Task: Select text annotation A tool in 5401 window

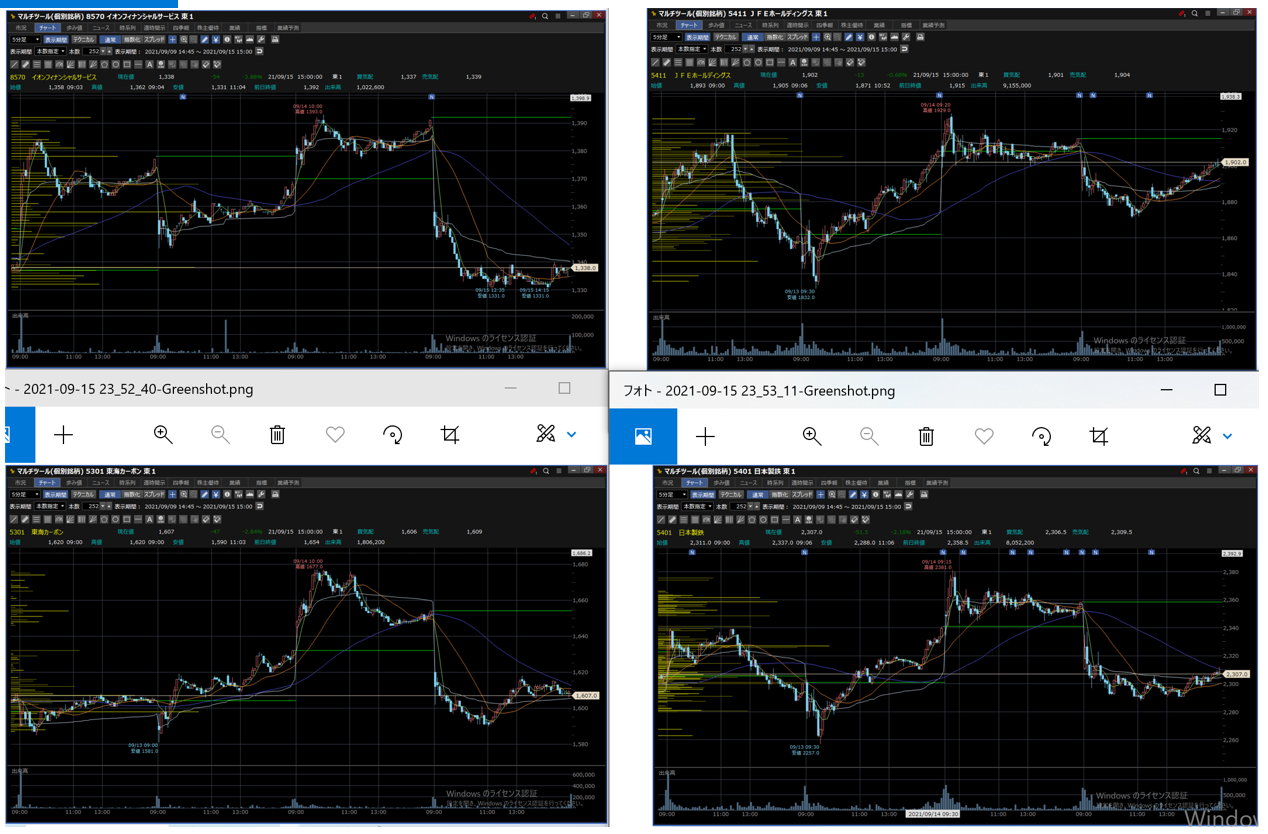Action: click(x=797, y=520)
